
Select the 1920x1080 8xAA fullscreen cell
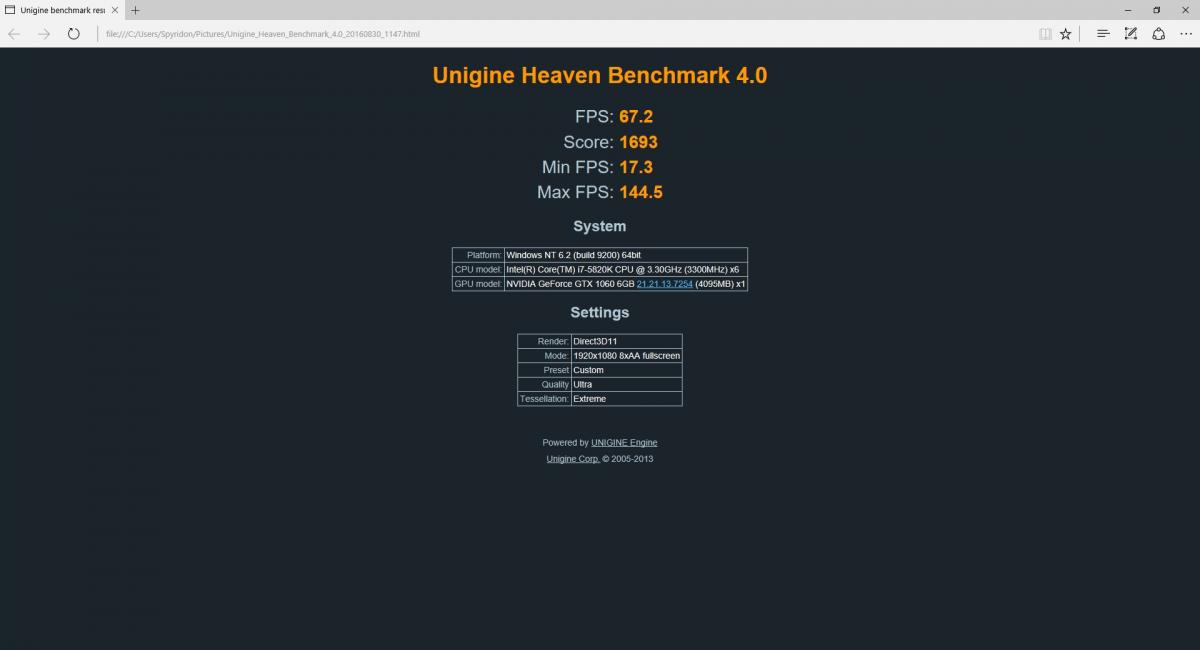tap(626, 355)
